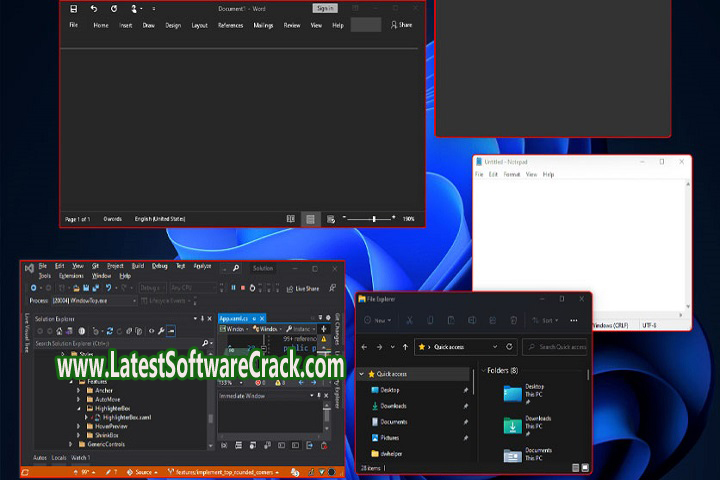Switch to Insert tab in Word
The image size is (720, 480).
[126, 25]
